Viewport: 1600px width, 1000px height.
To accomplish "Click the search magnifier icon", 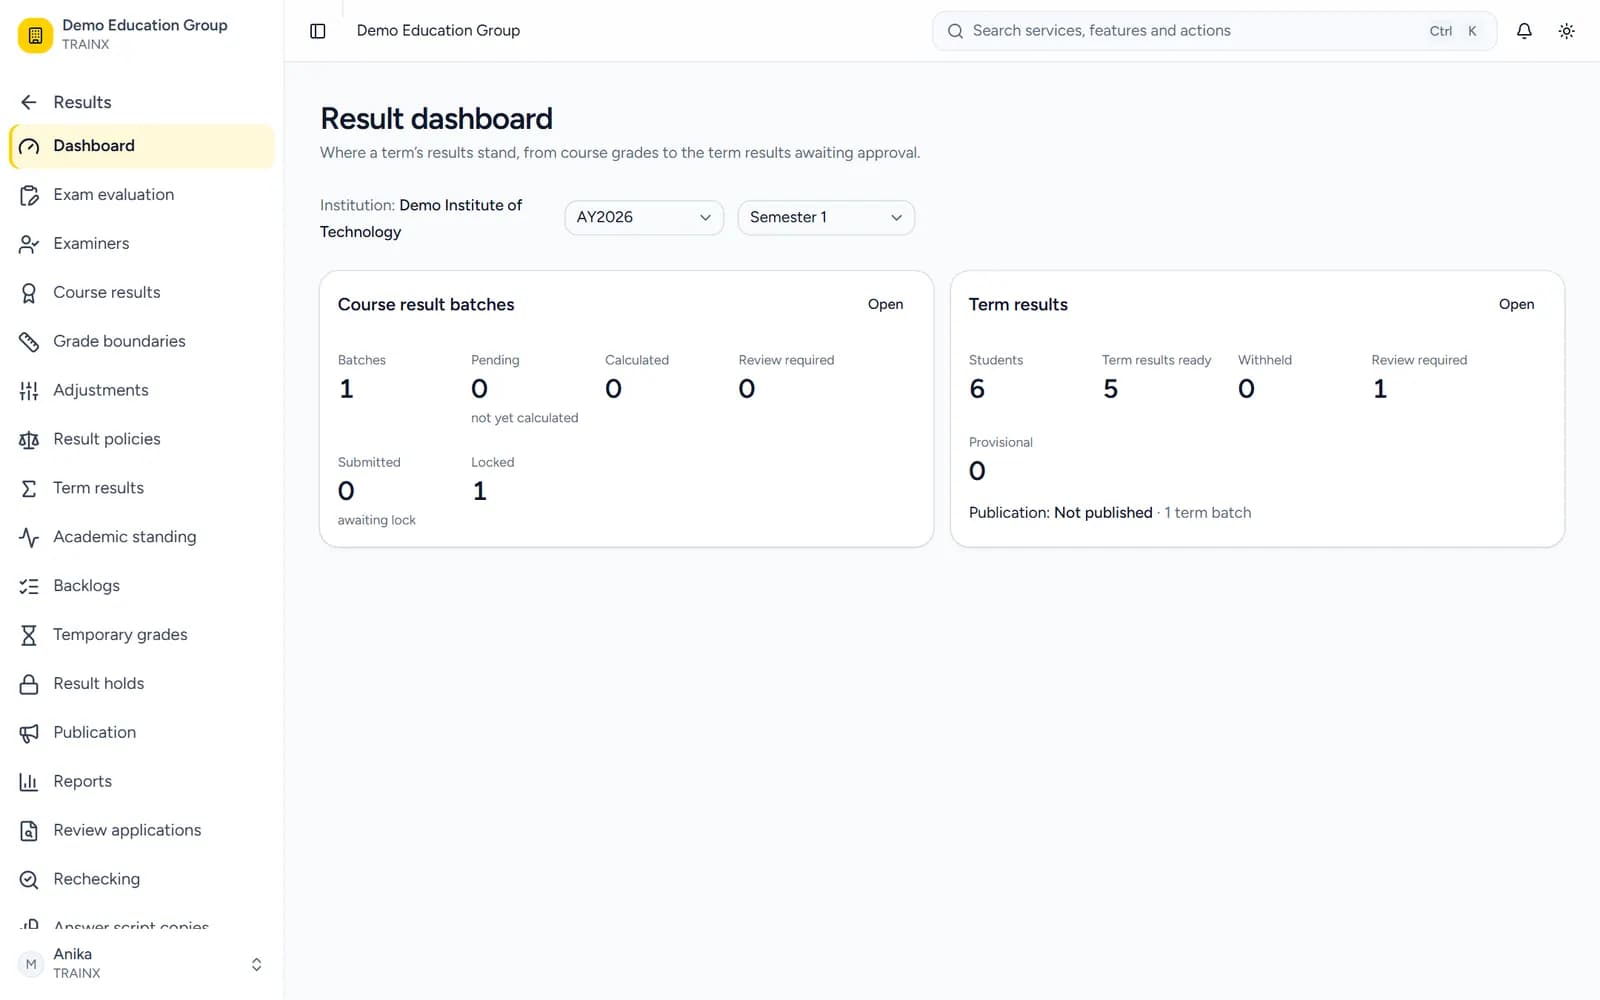I will click(x=955, y=31).
